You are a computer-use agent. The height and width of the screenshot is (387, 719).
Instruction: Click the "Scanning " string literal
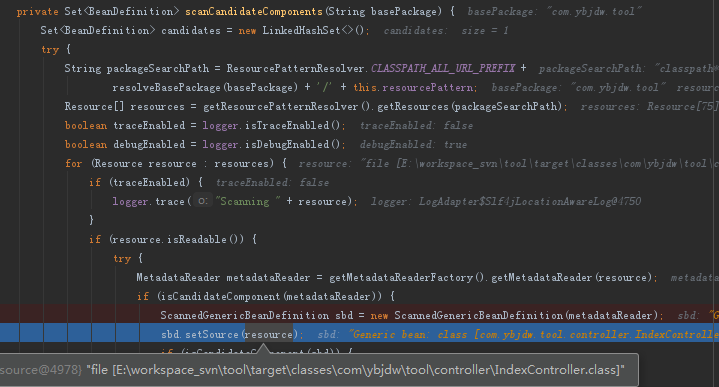coord(248,202)
